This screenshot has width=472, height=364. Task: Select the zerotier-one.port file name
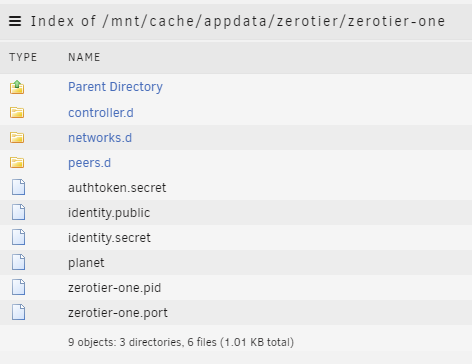point(118,313)
